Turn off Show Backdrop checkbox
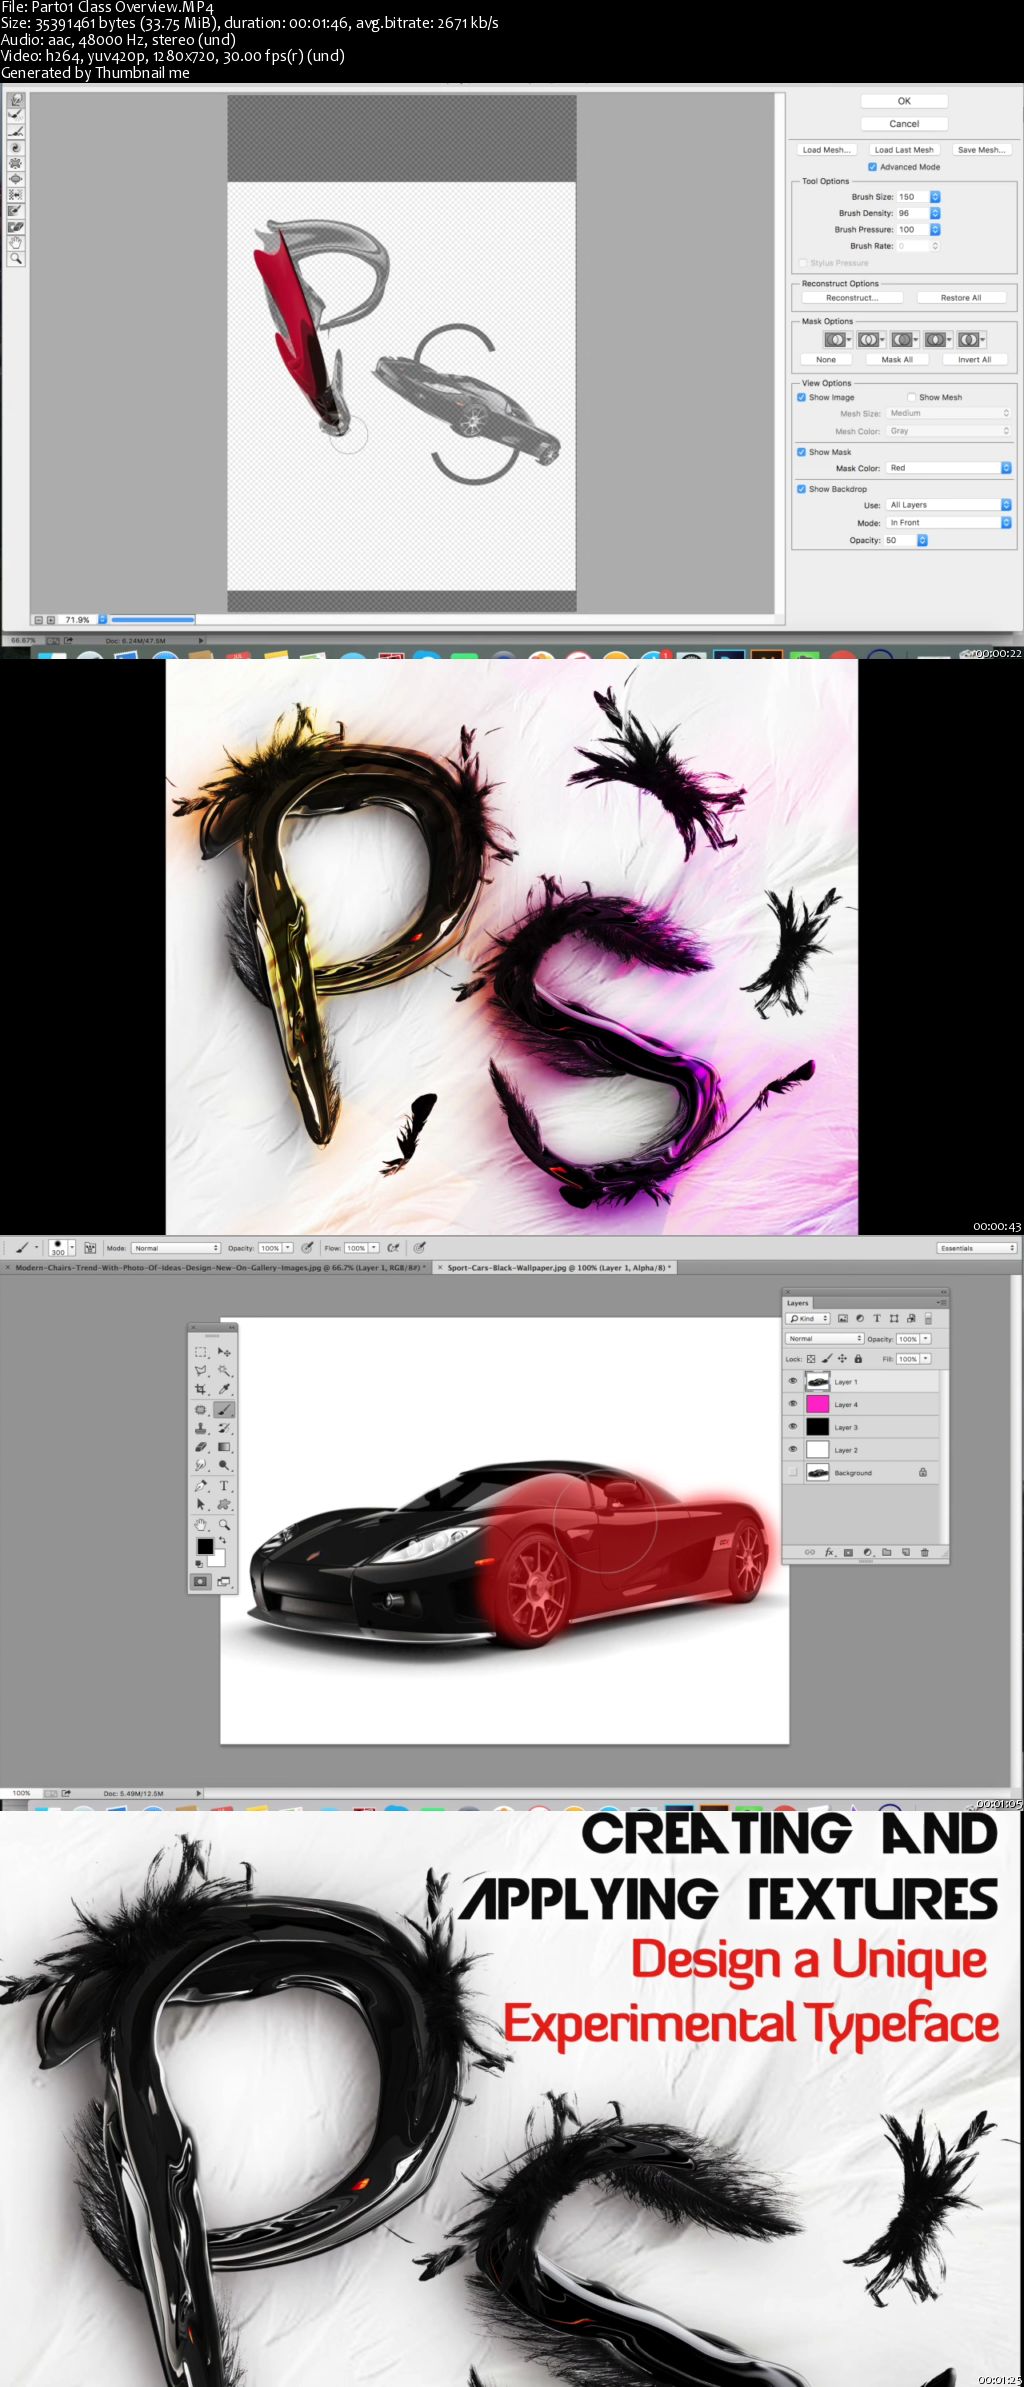 (801, 489)
